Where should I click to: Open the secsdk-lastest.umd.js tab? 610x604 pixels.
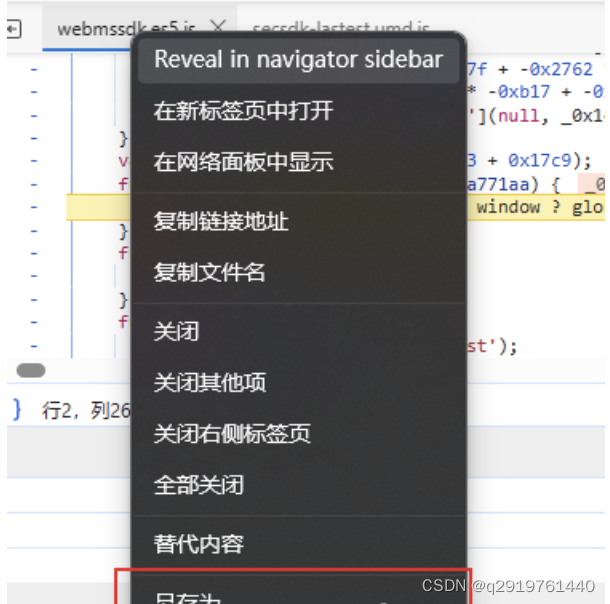[341, 27]
